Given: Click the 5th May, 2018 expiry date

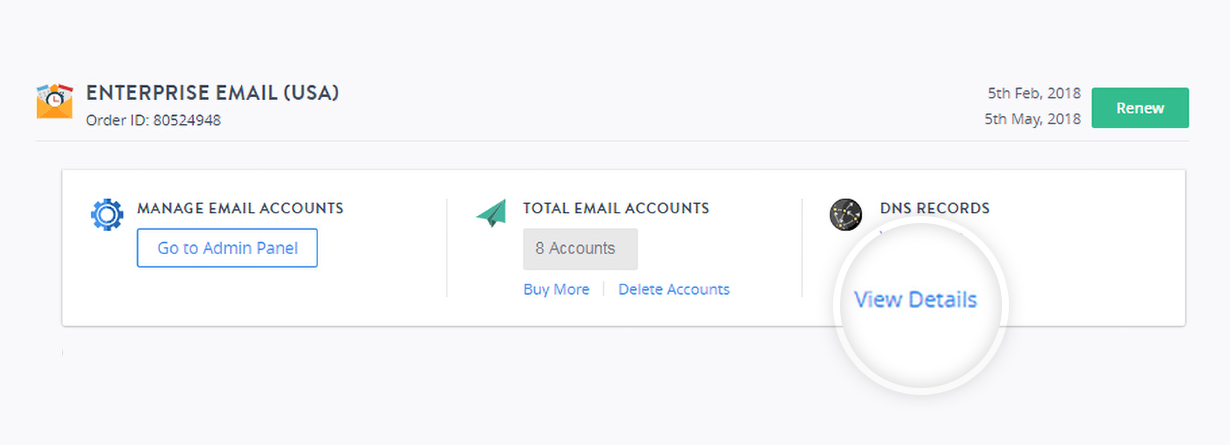Looking at the screenshot, I should tap(1033, 118).
